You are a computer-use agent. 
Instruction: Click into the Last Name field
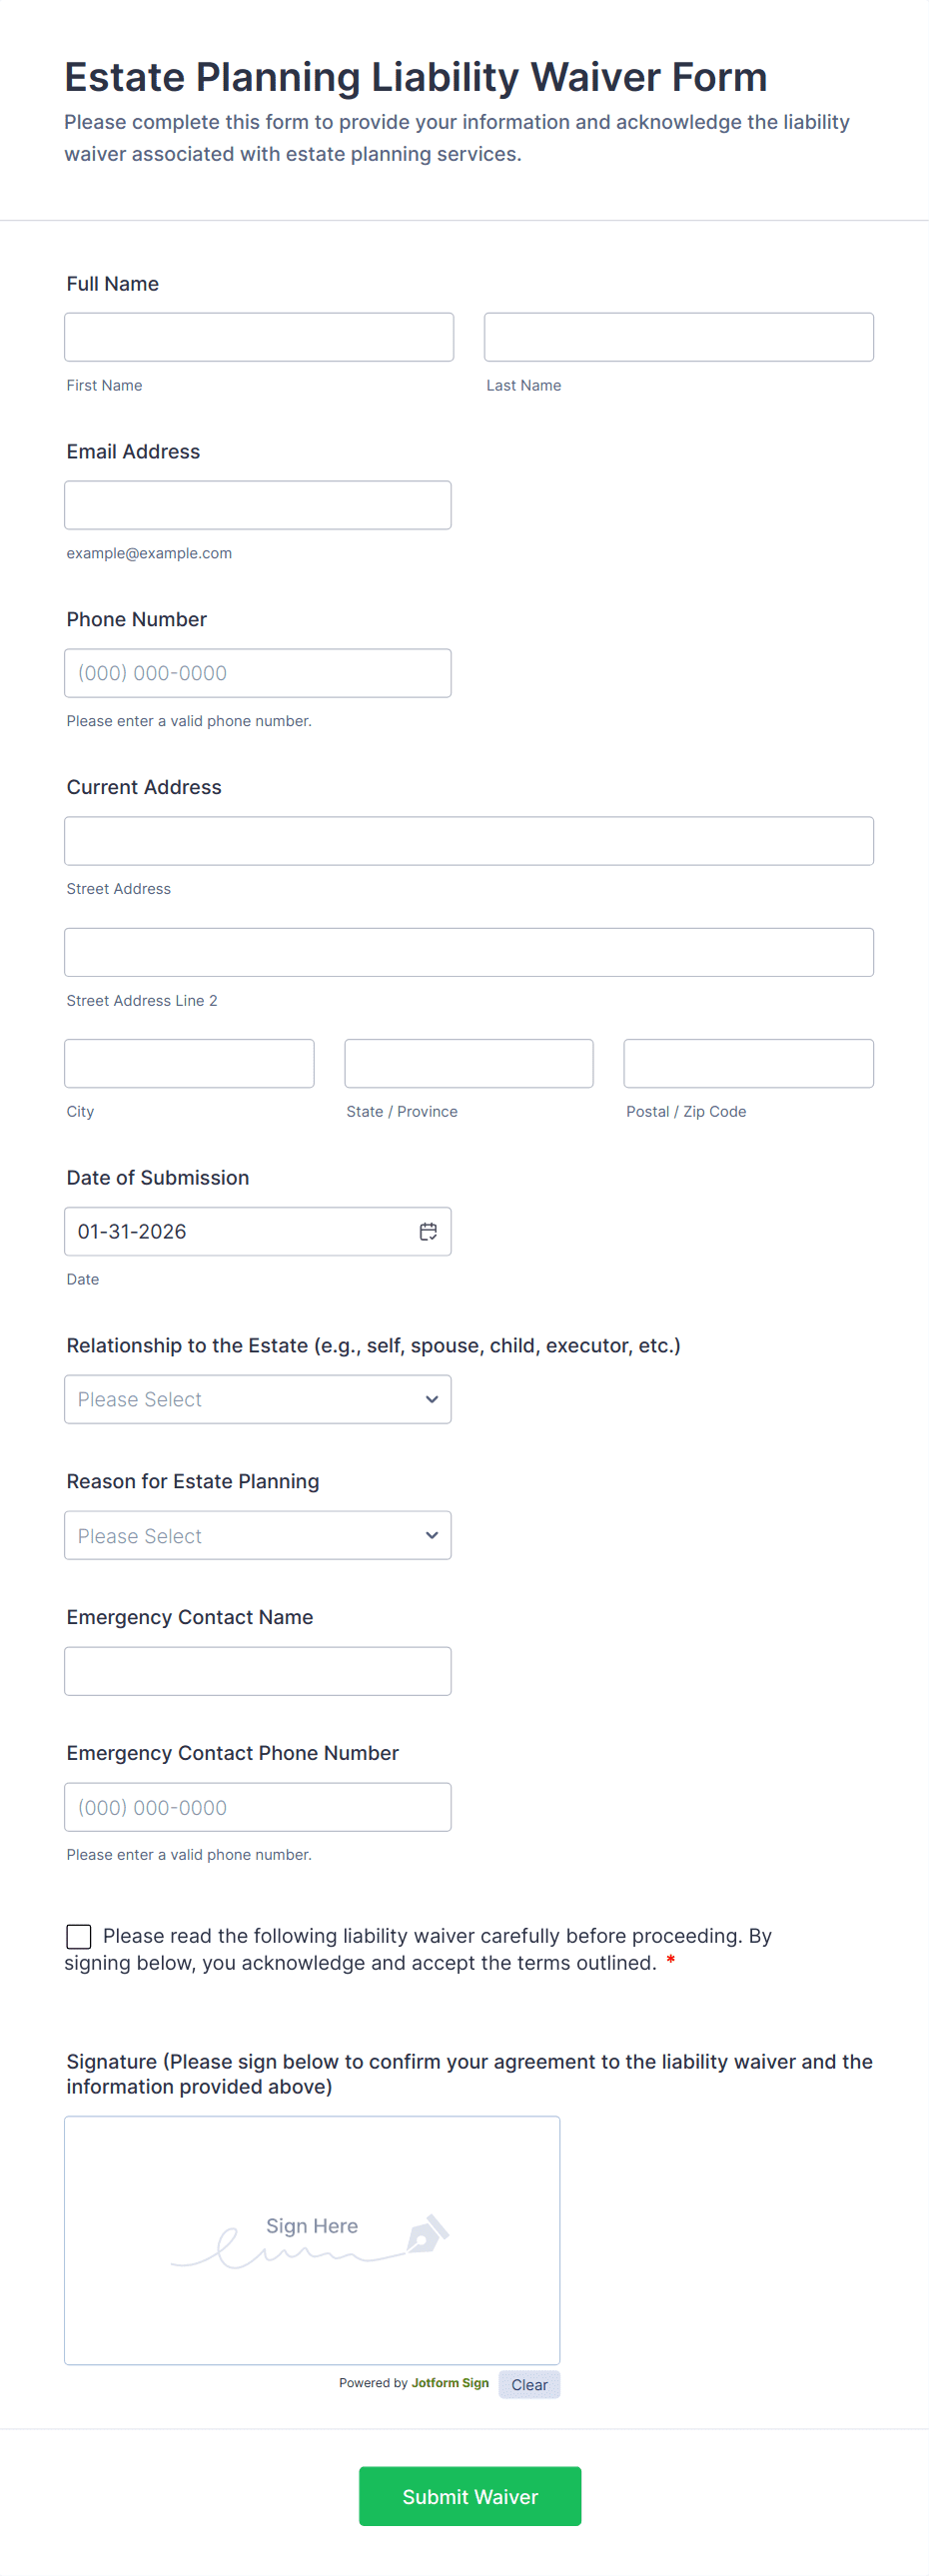(x=678, y=337)
